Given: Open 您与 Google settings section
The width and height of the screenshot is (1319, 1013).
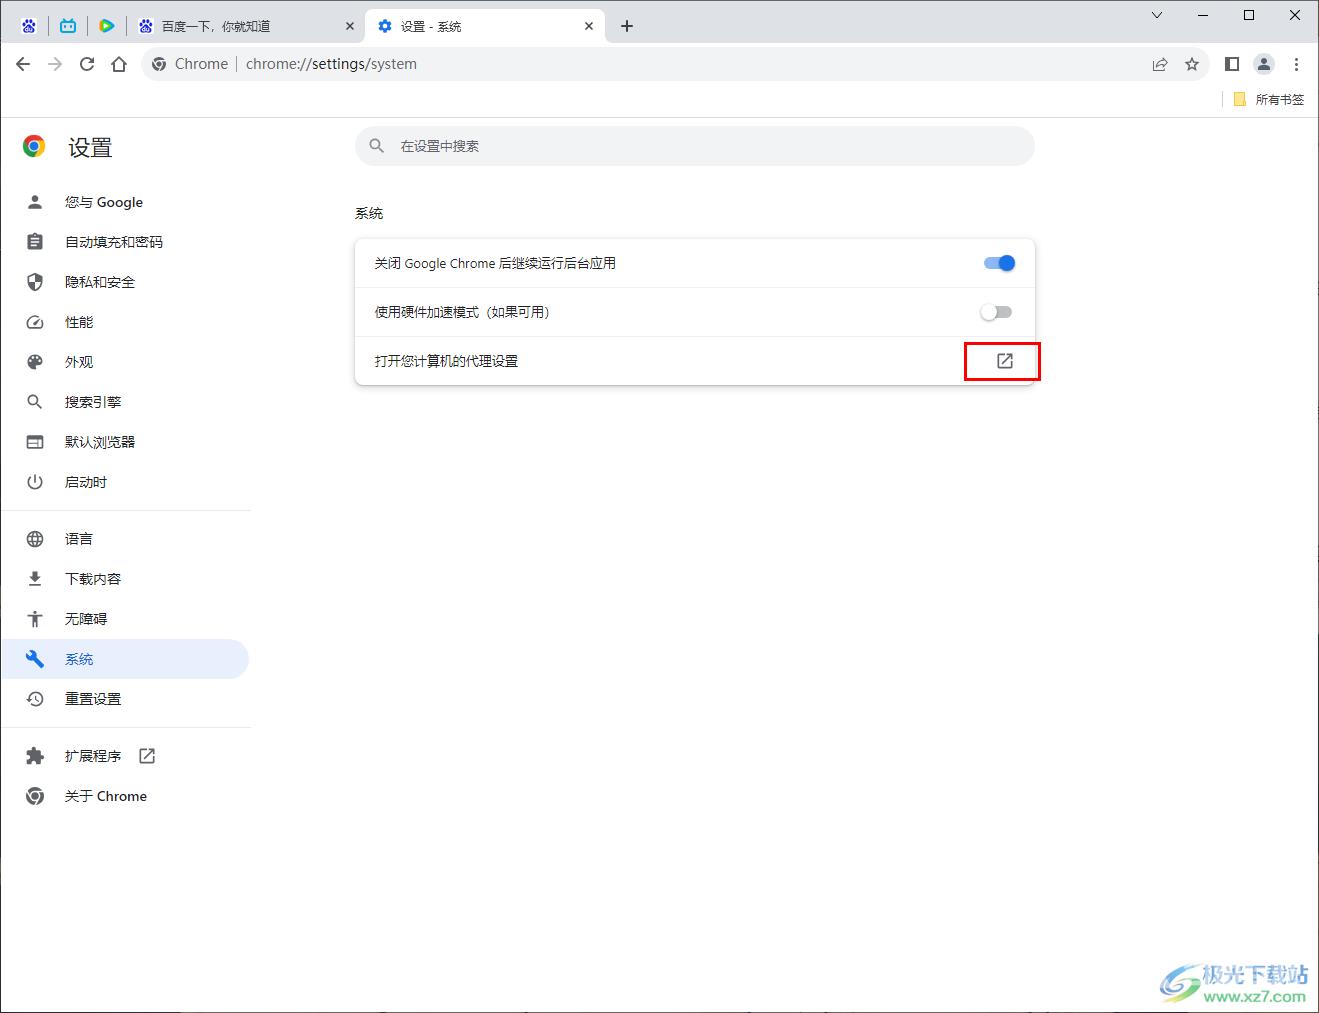Looking at the screenshot, I should click(125, 202).
